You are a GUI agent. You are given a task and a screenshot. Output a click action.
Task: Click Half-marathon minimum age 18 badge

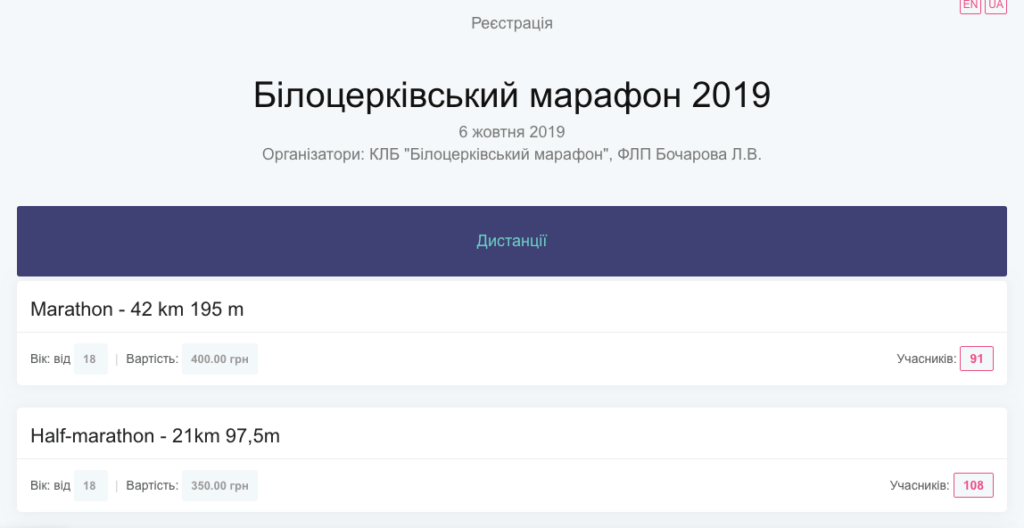(90, 486)
